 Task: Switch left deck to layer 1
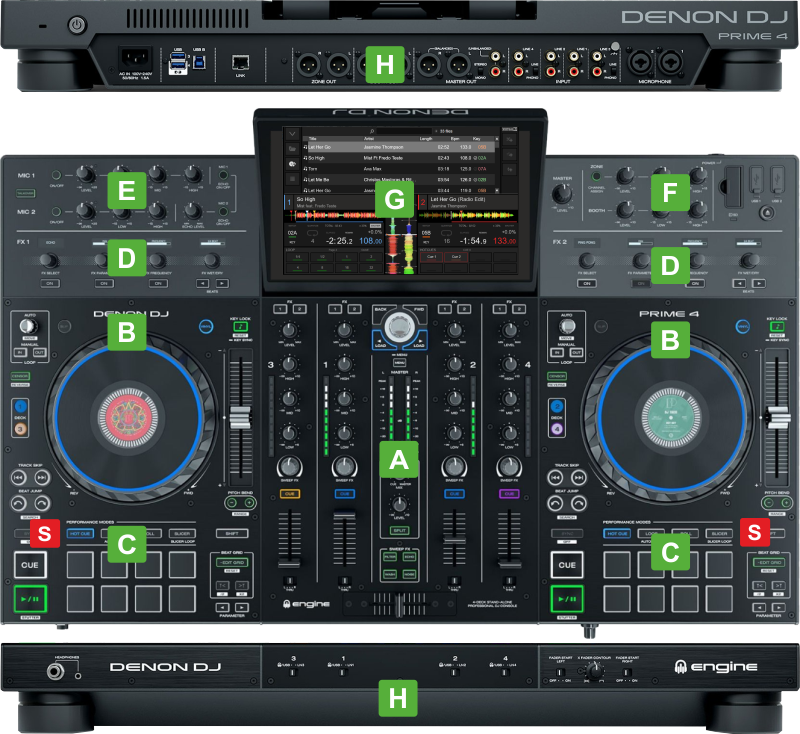20,407
